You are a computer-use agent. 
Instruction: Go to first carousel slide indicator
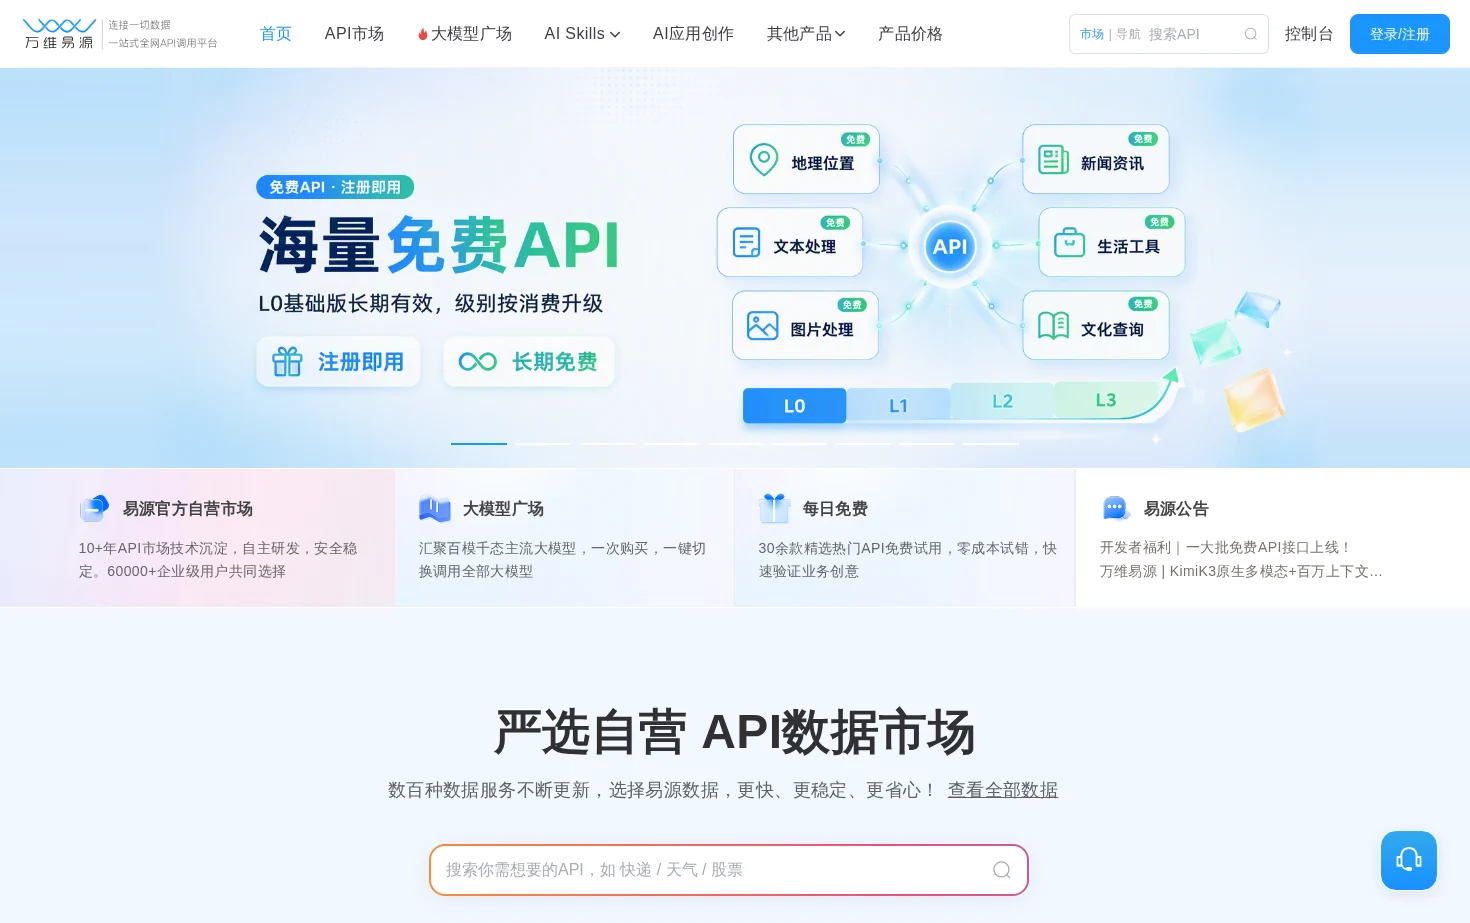[479, 443]
